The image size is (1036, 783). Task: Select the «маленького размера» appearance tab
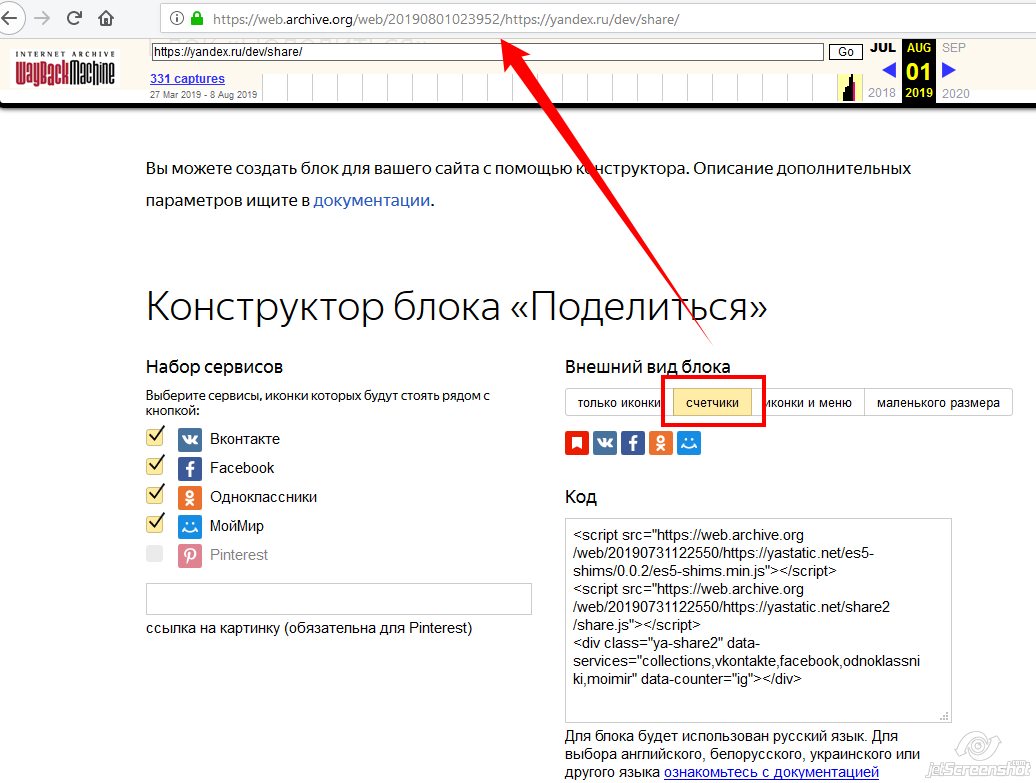click(x=938, y=402)
